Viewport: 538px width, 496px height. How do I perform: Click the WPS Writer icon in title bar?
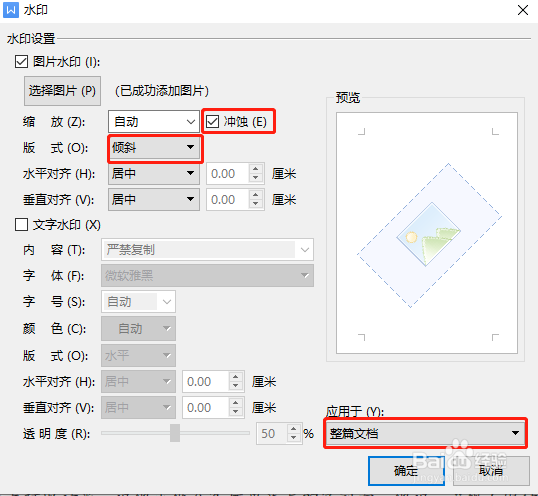(x=11, y=10)
